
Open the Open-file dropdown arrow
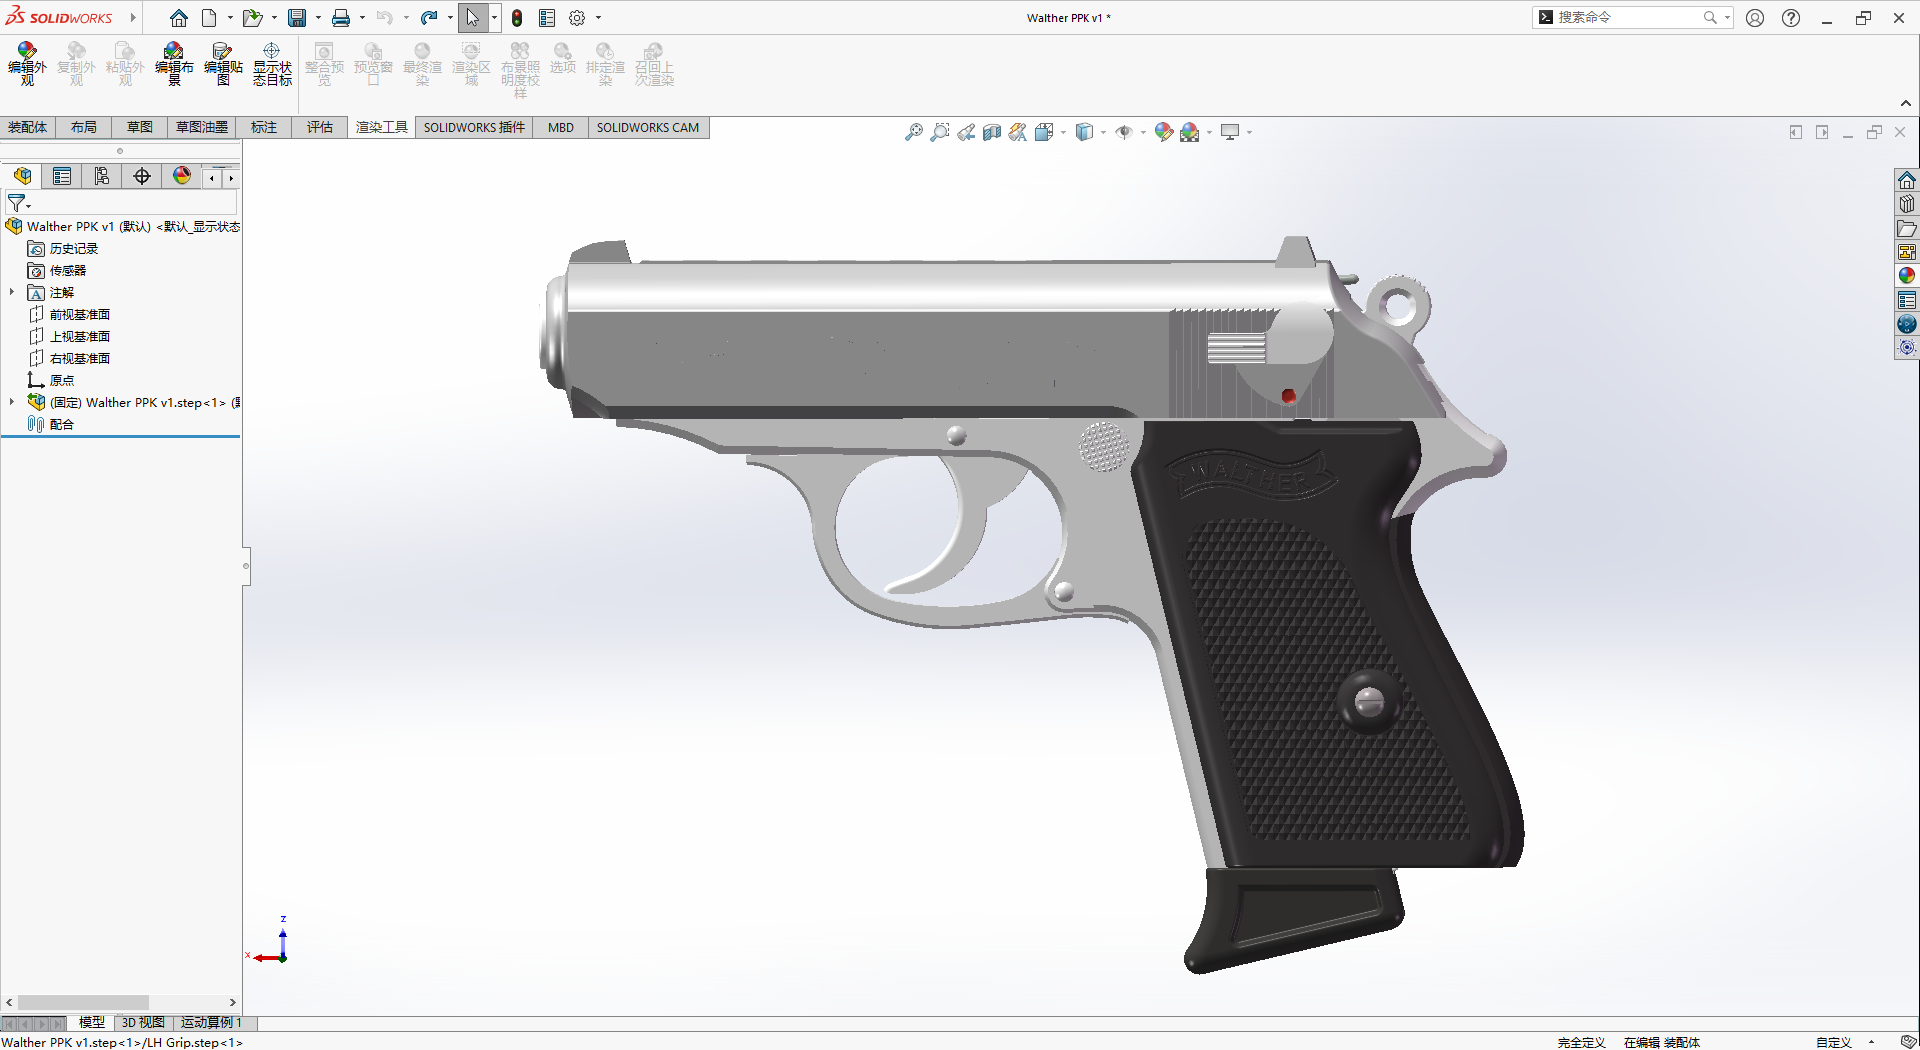tap(274, 18)
